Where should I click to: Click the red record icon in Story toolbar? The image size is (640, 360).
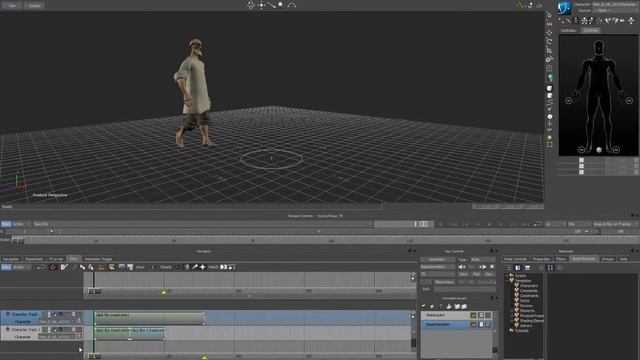pos(52,267)
